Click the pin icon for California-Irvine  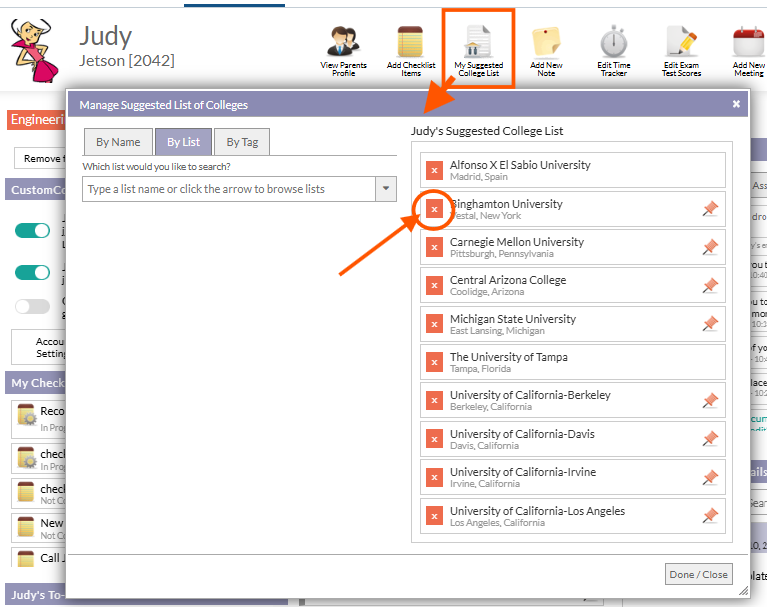pos(710,477)
